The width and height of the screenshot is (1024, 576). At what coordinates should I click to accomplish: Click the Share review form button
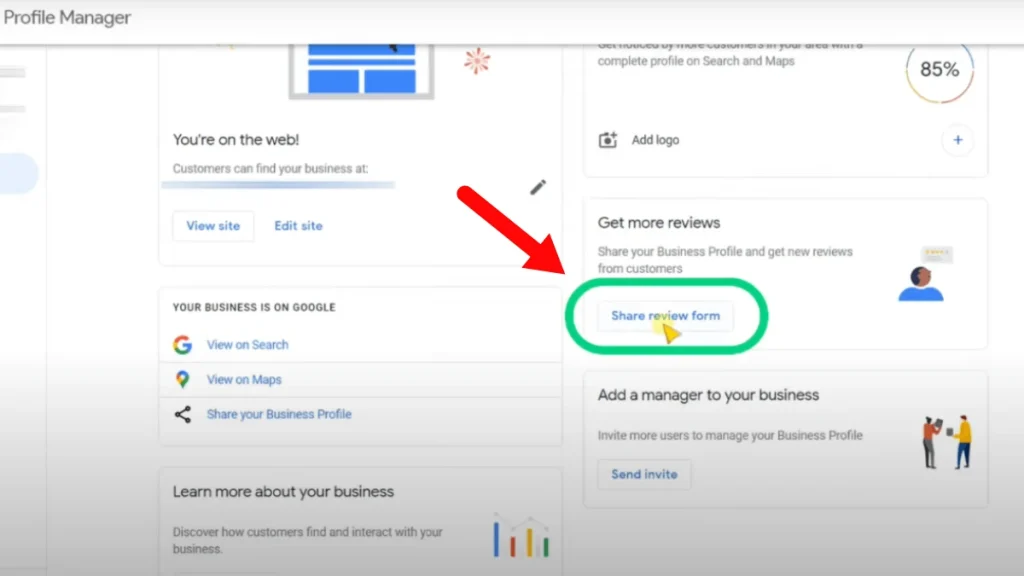point(665,315)
